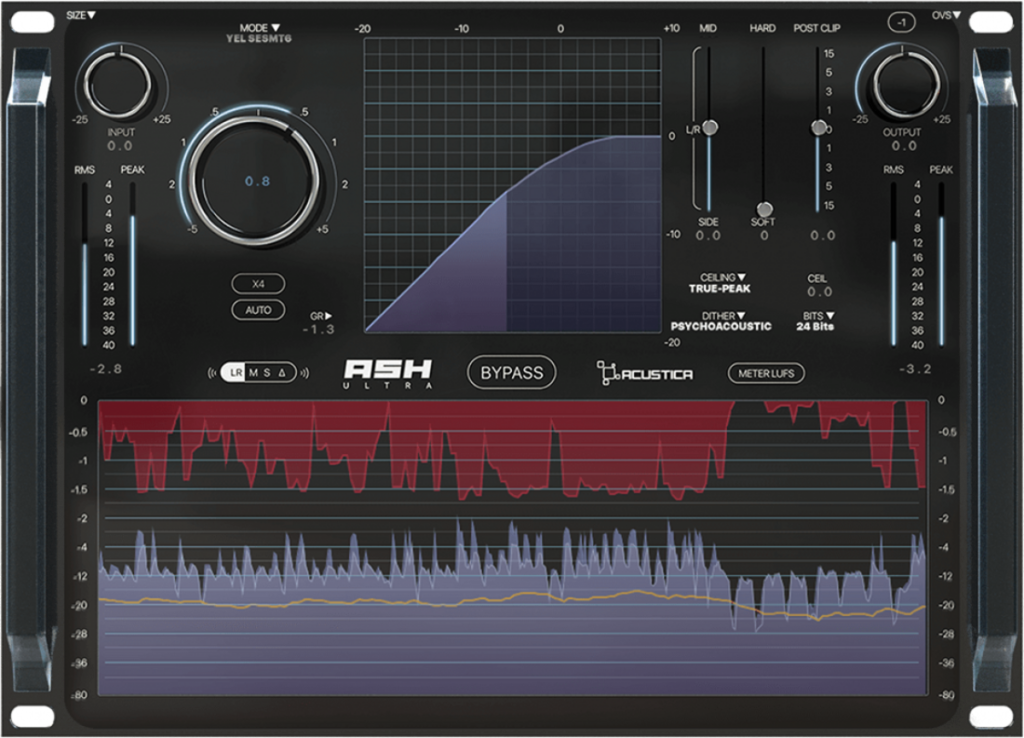Click the input peak readout -2.8
This screenshot has height=738, width=1024.
pyautogui.click(x=105, y=369)
